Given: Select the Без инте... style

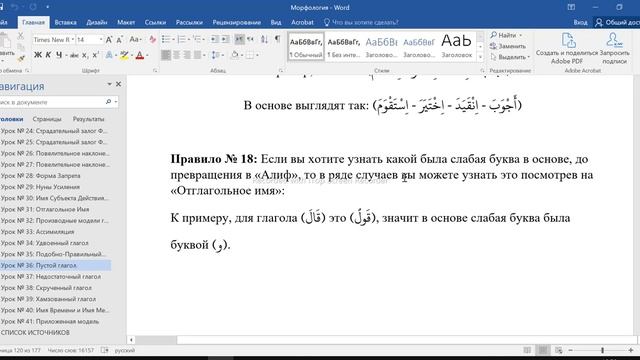Looking at the screenshot, I should coord(344,47).
